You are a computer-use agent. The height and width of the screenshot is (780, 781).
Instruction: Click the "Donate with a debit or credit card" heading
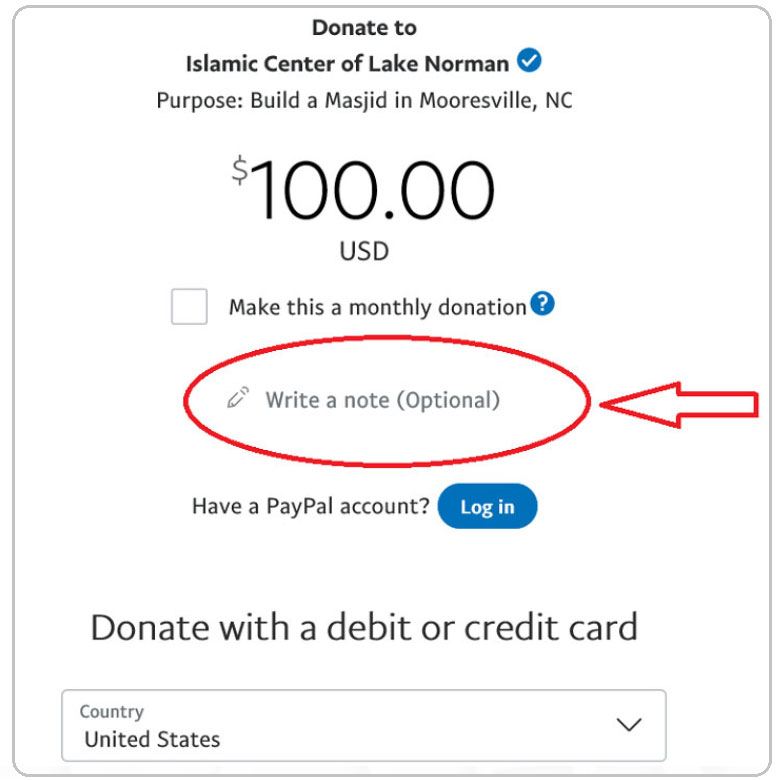click(x=364, y=627)
